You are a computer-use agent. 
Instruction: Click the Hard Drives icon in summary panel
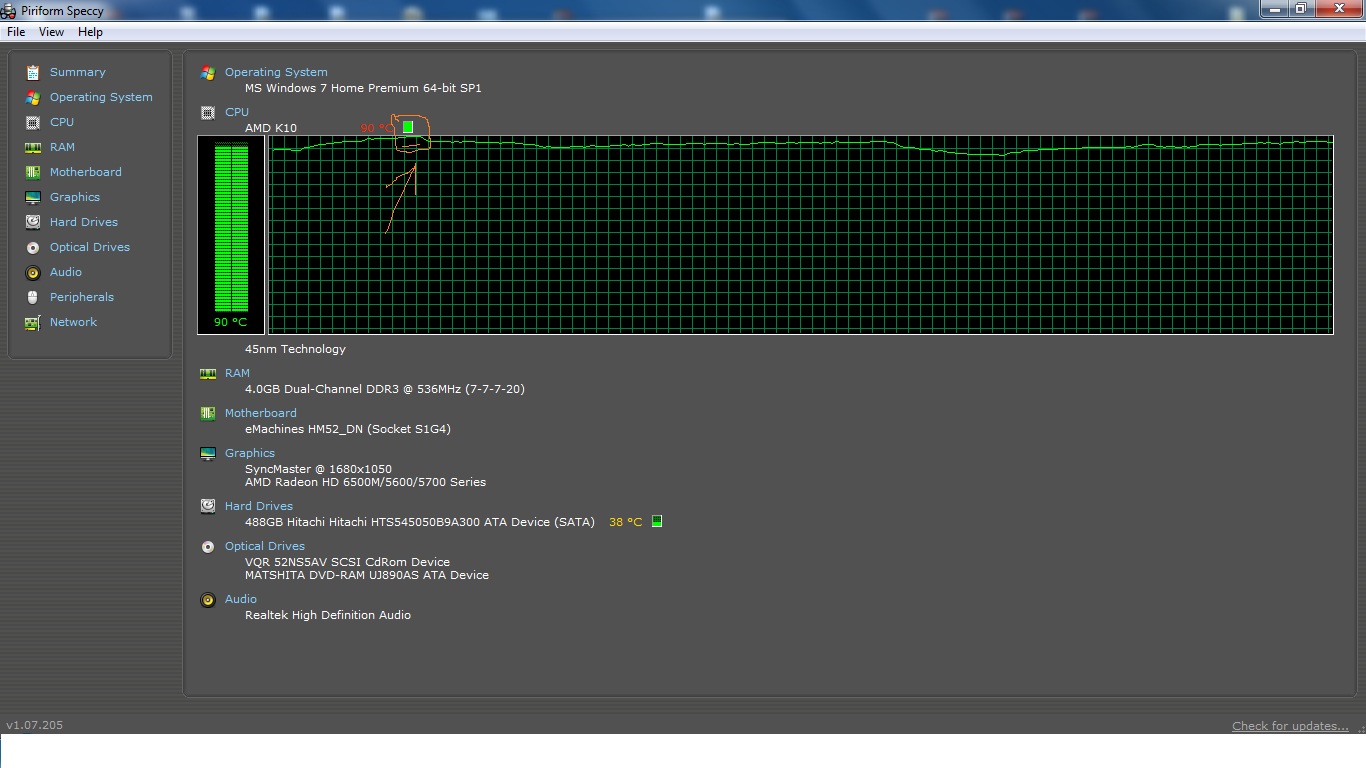tap(208, 506)
